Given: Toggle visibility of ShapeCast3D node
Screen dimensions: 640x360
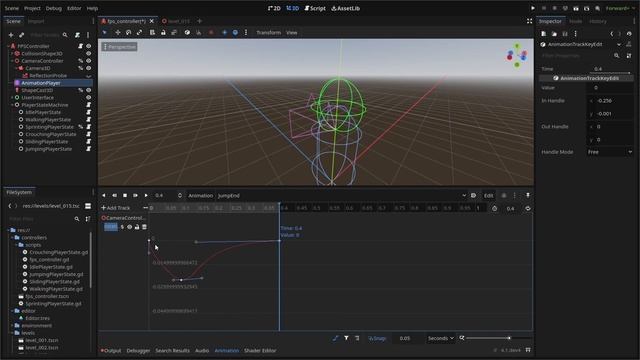Looking at the screenshot, I should 89,90.
